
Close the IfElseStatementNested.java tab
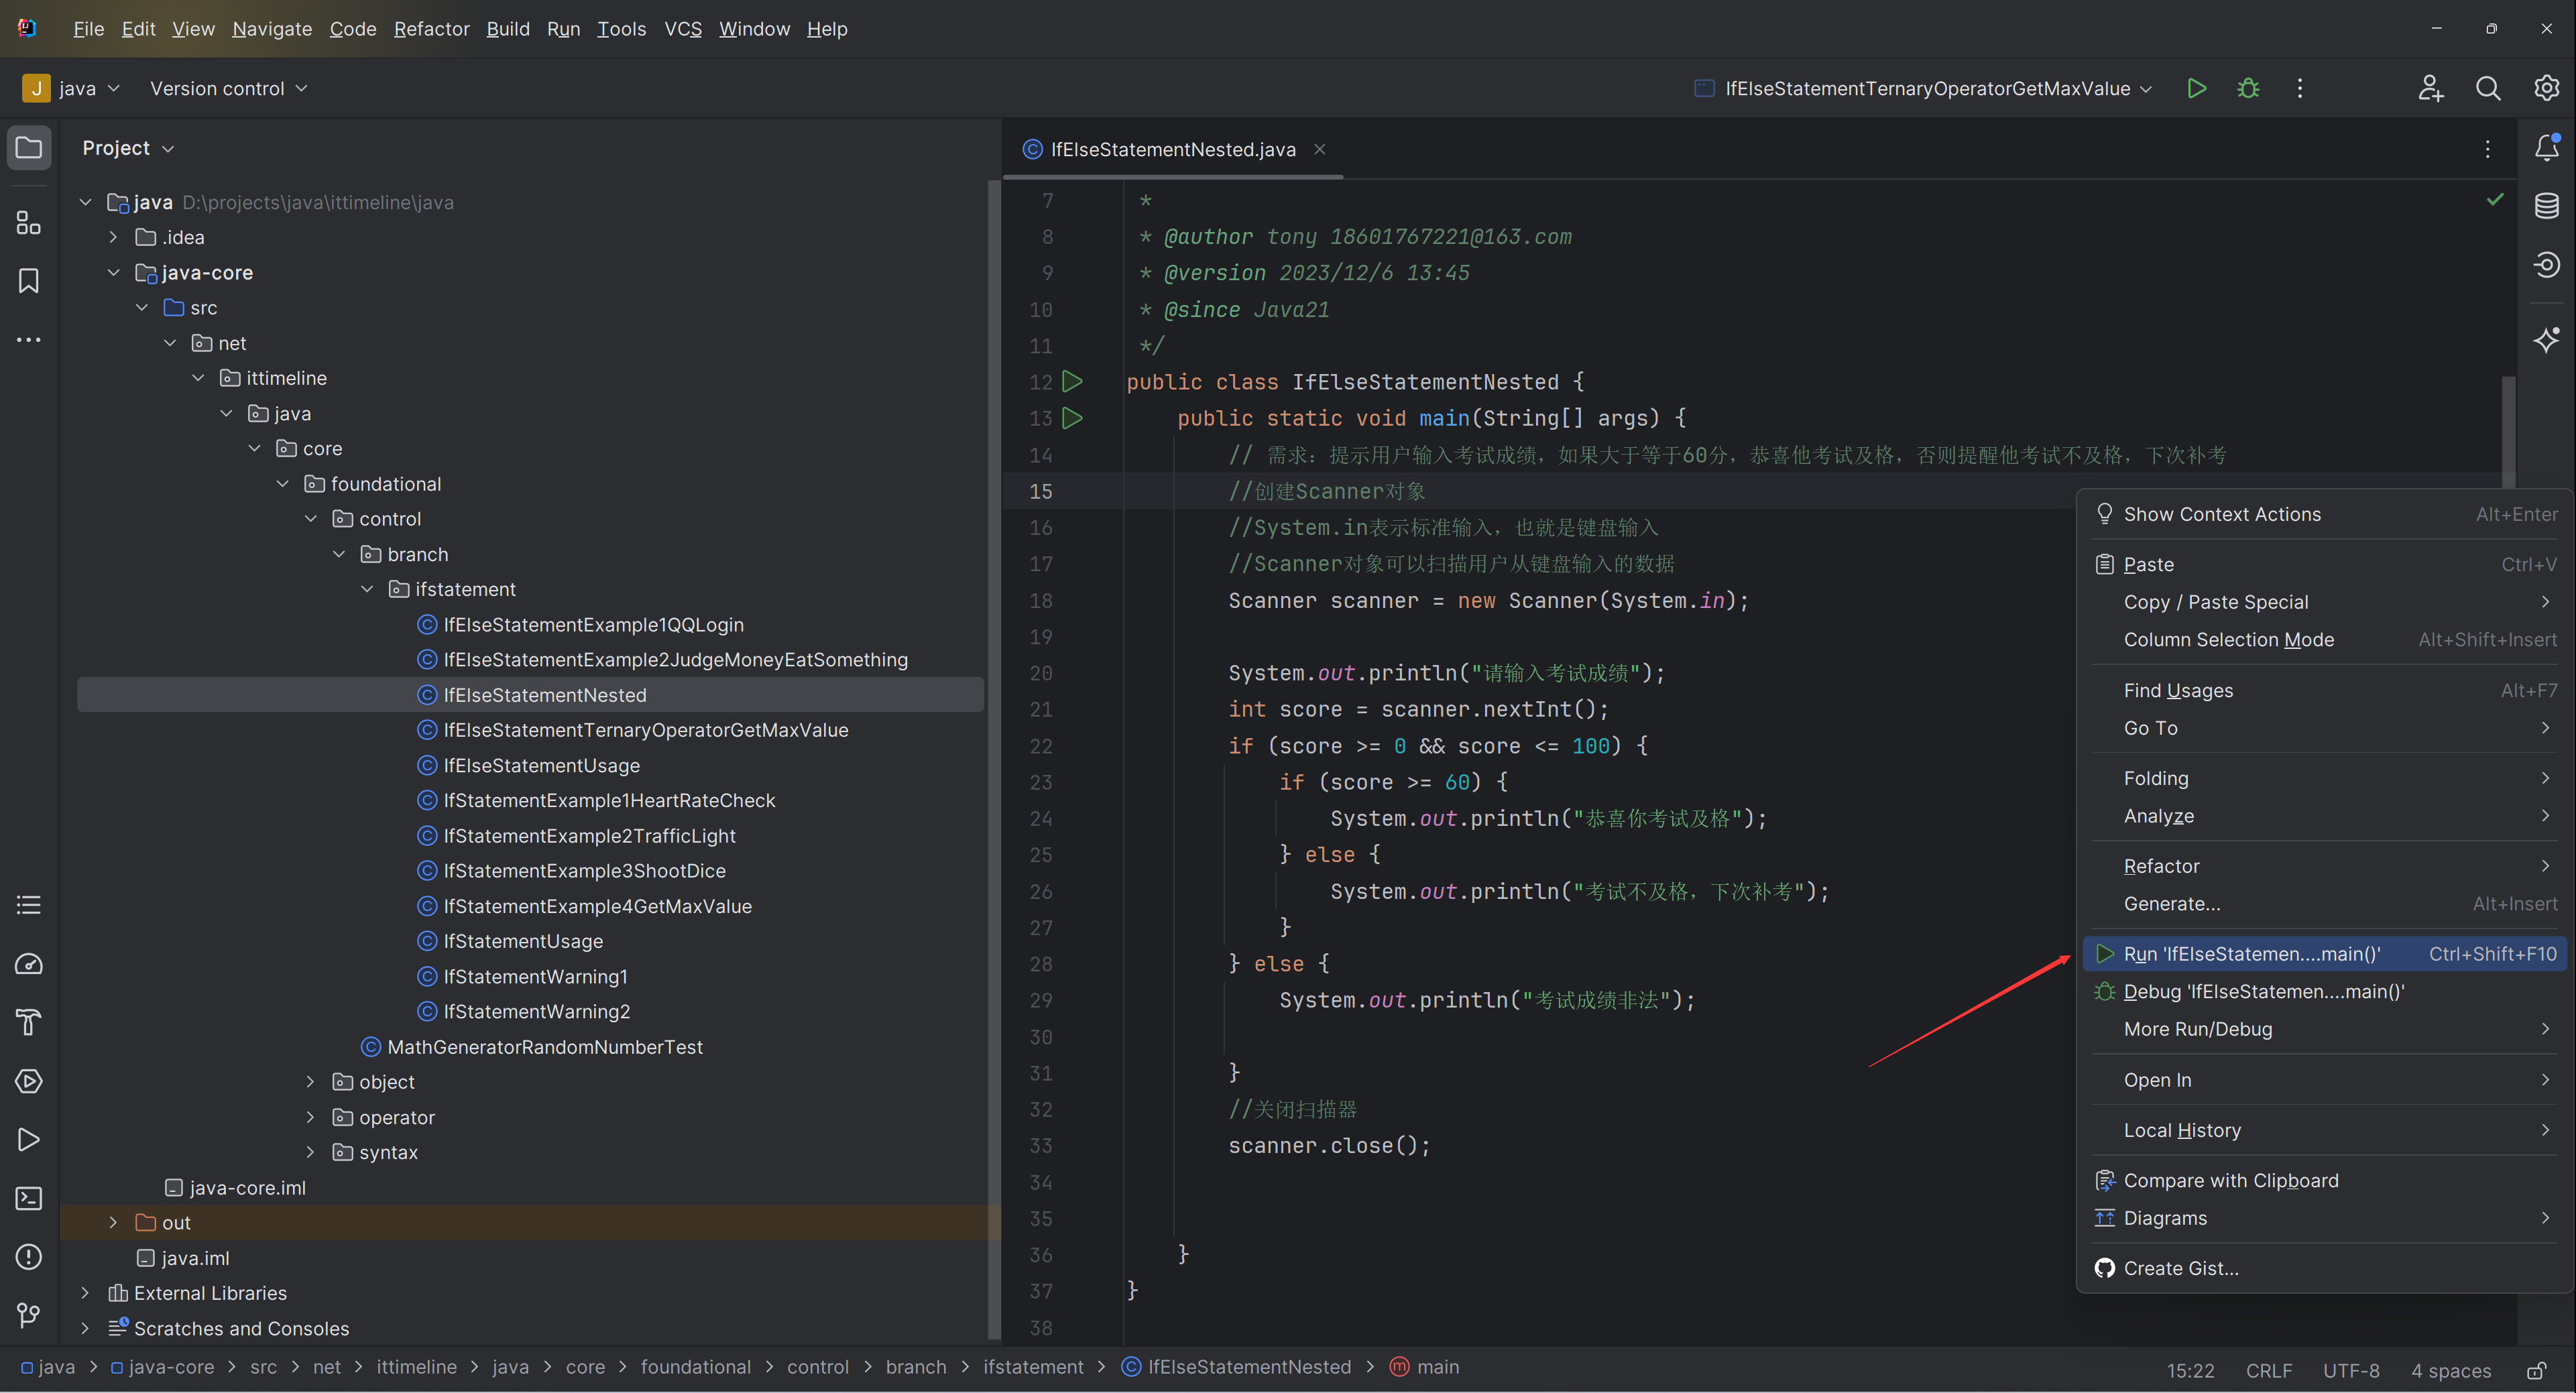pyautogui.click(x=1320, y=149)
